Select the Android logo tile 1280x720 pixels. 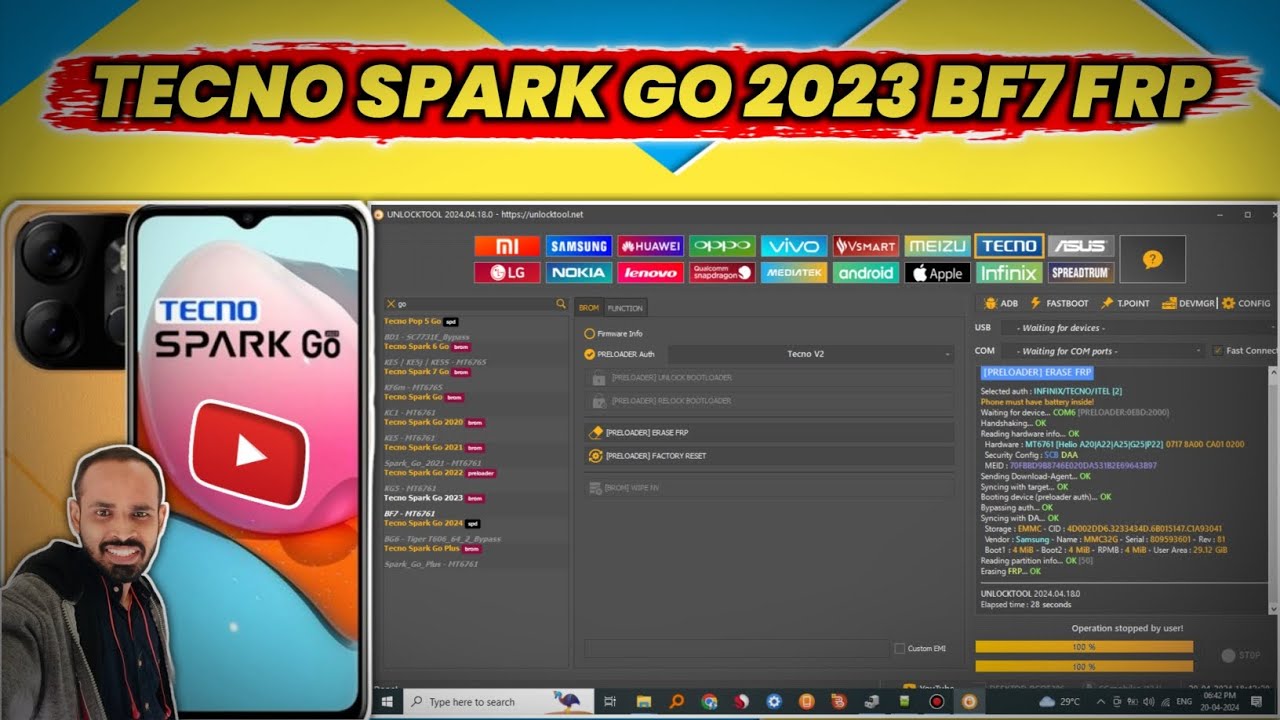click(x=865, y=272)
